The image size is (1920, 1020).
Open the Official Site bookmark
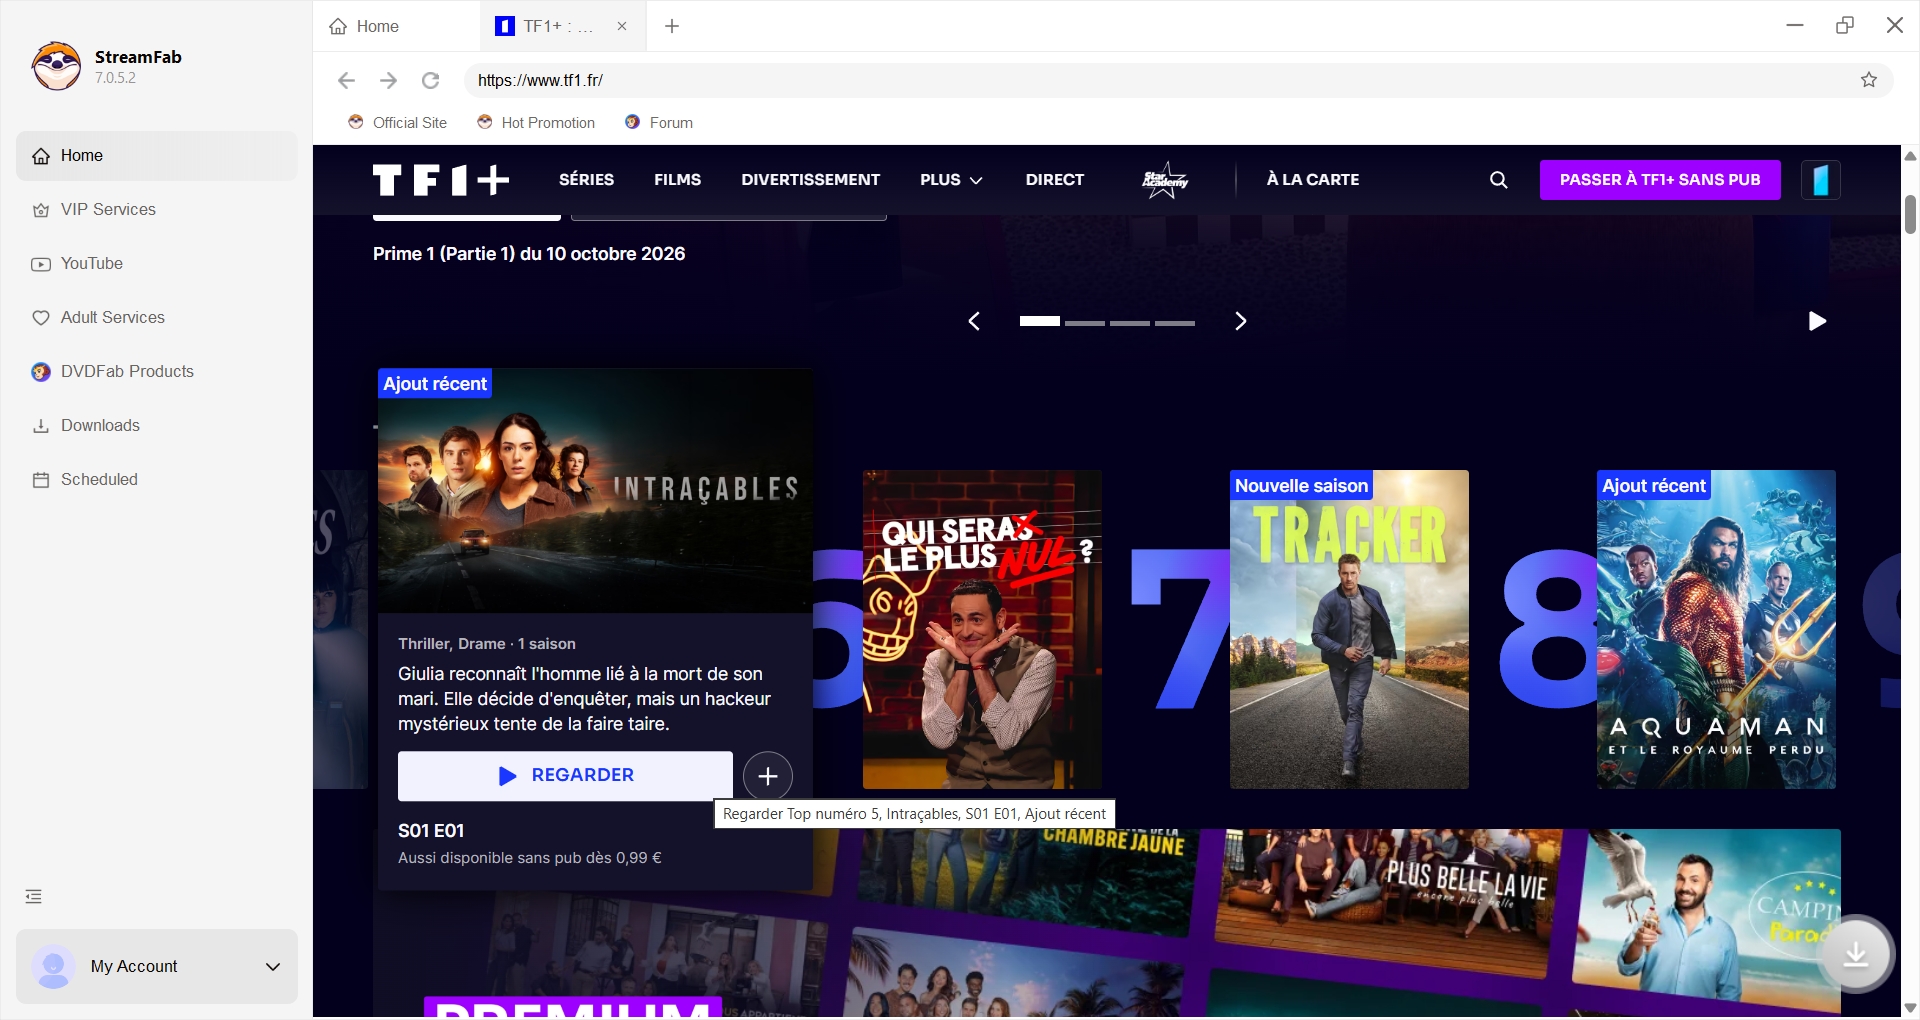tap(398, 123)
